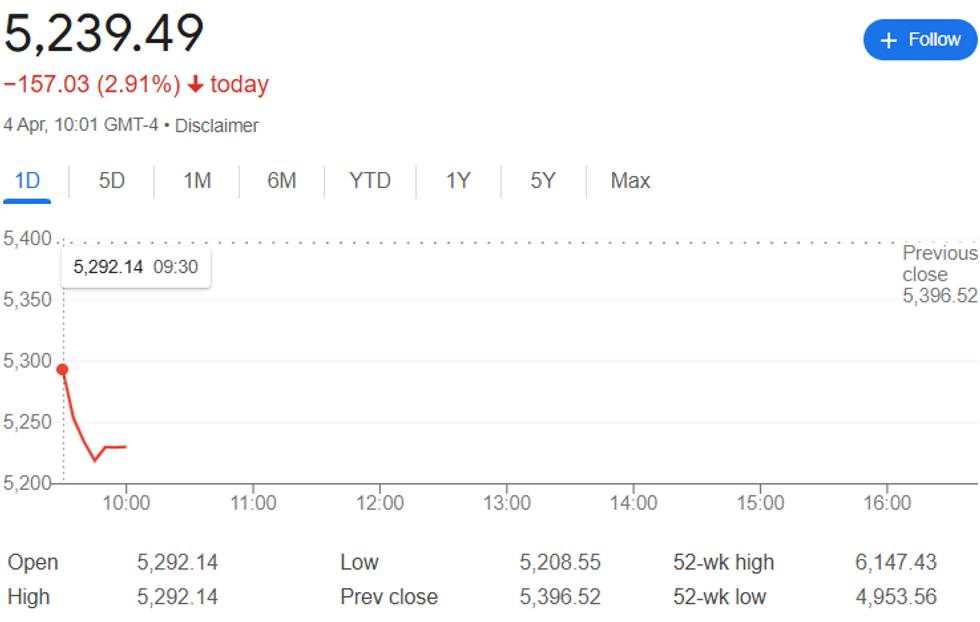Viewport: 980px width, 622px height.
Task: Choose the 1Y range tab
Action: click(458, 181)
